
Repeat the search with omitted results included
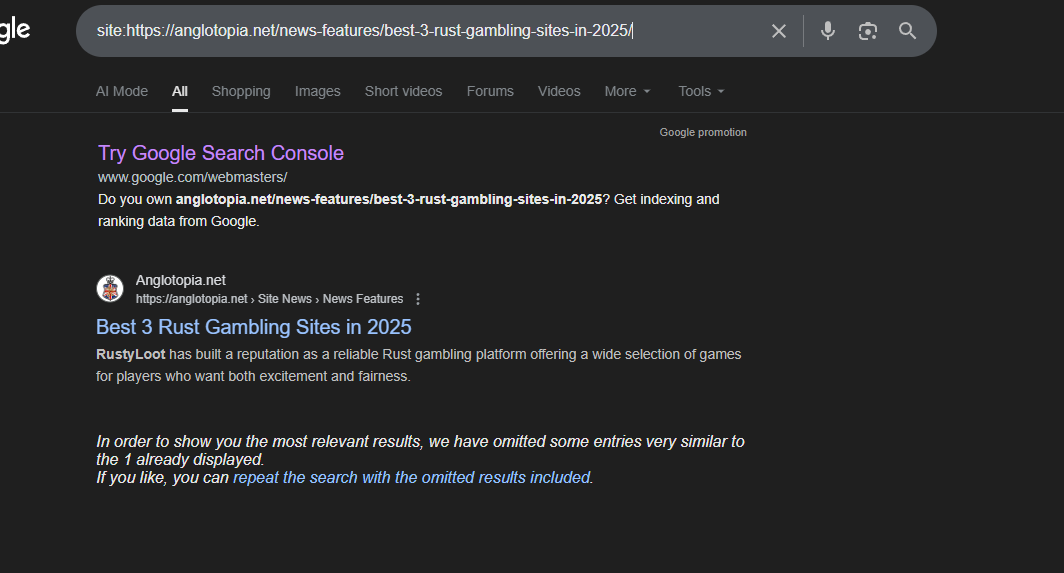(412, 477)
